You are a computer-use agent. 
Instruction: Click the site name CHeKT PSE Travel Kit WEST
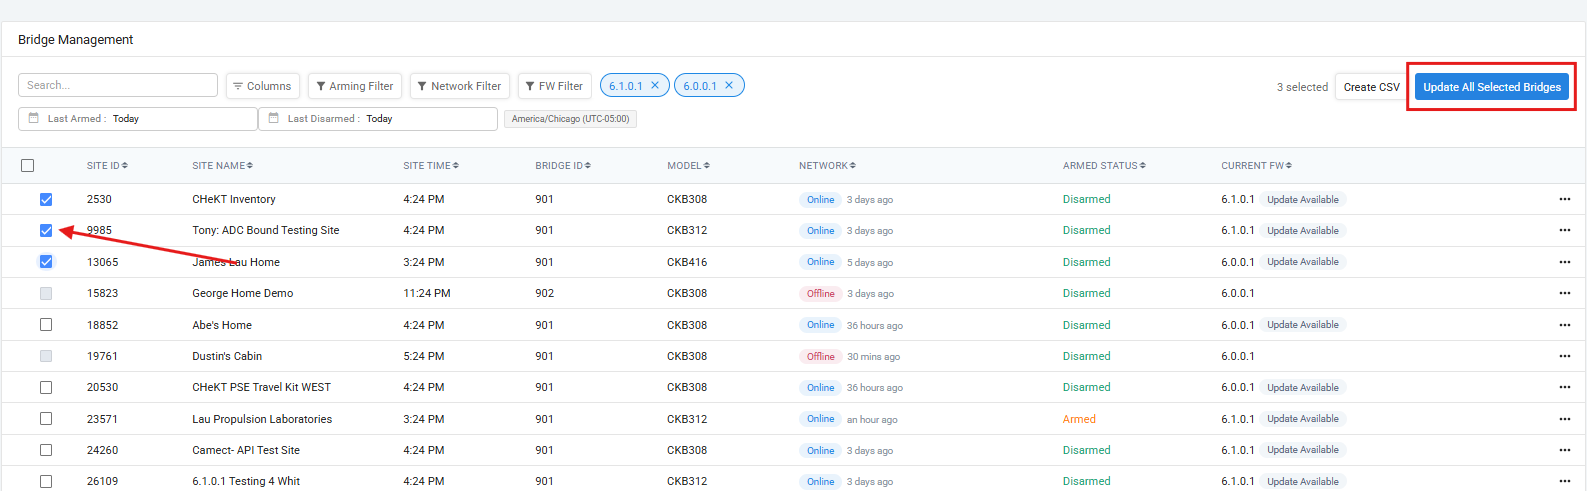coord(261,387)
